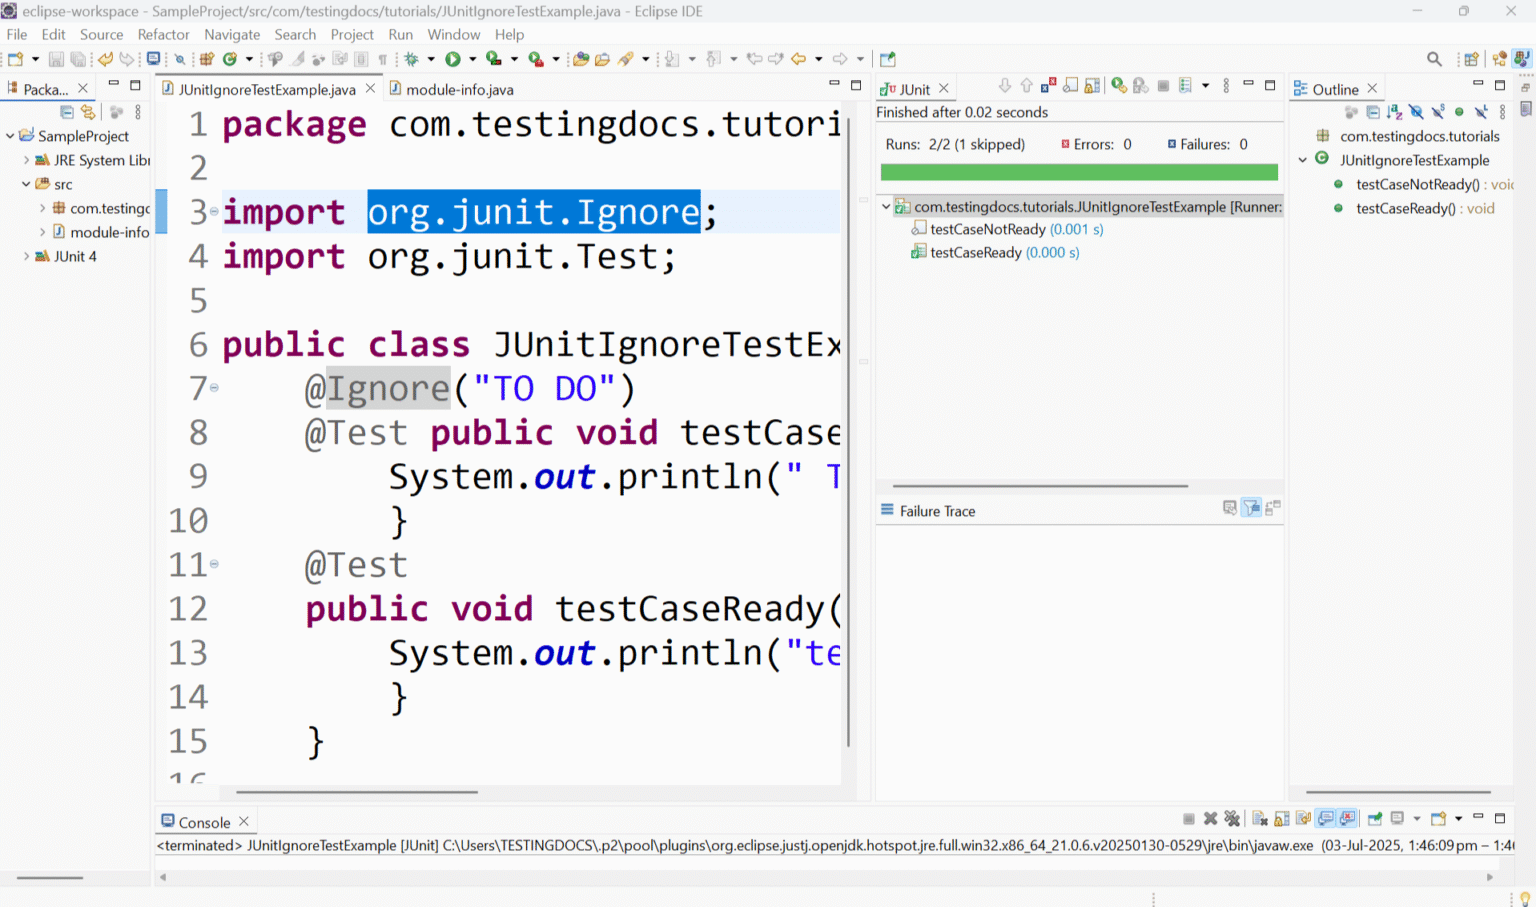This screenshot has height=907, width=1536.
Task: Show only failed tests in JUnit view
Action: tap(1048, 86)
